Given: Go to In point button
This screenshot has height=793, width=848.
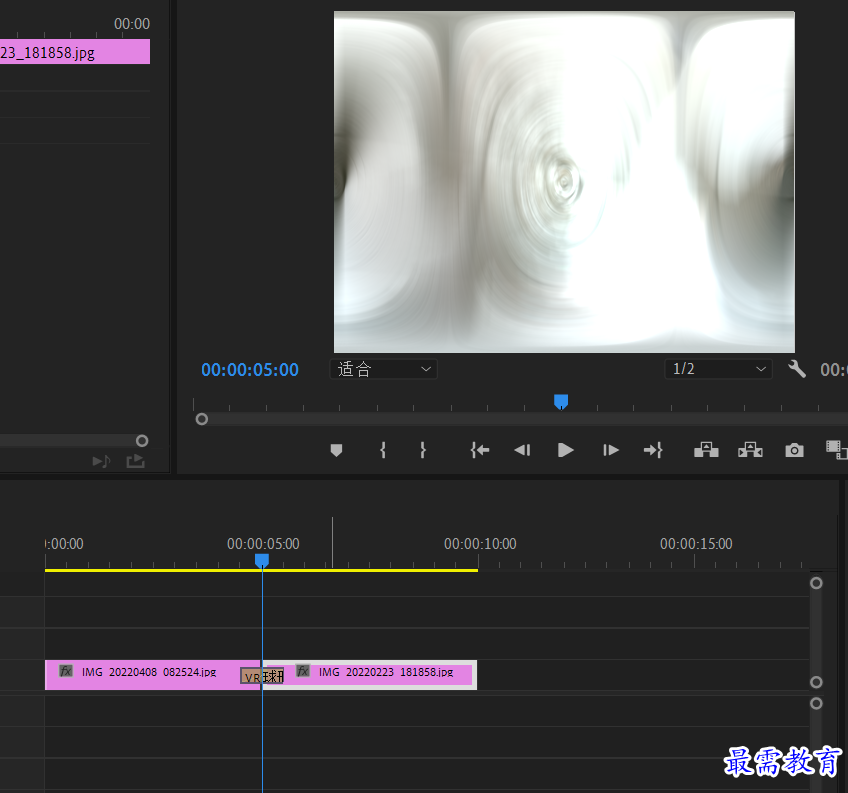Looking at the screenshot, I should 480,450.
